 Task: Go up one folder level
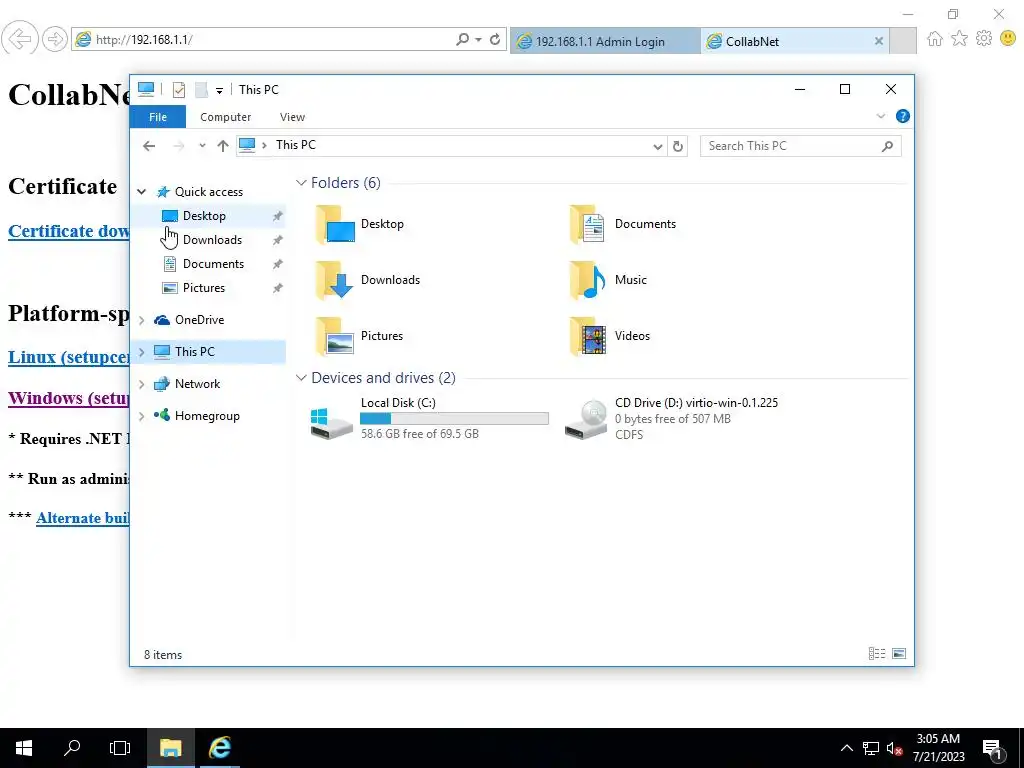[223, 146]
